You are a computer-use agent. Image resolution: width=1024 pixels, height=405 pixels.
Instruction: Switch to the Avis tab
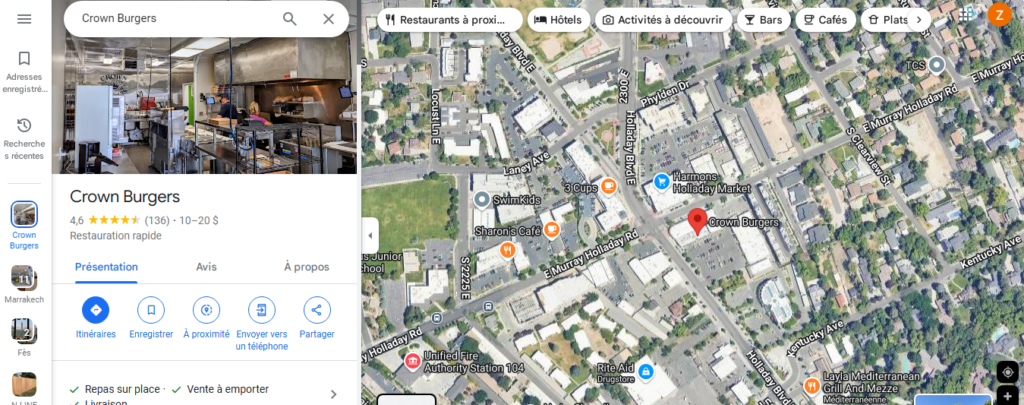(206, 267)
